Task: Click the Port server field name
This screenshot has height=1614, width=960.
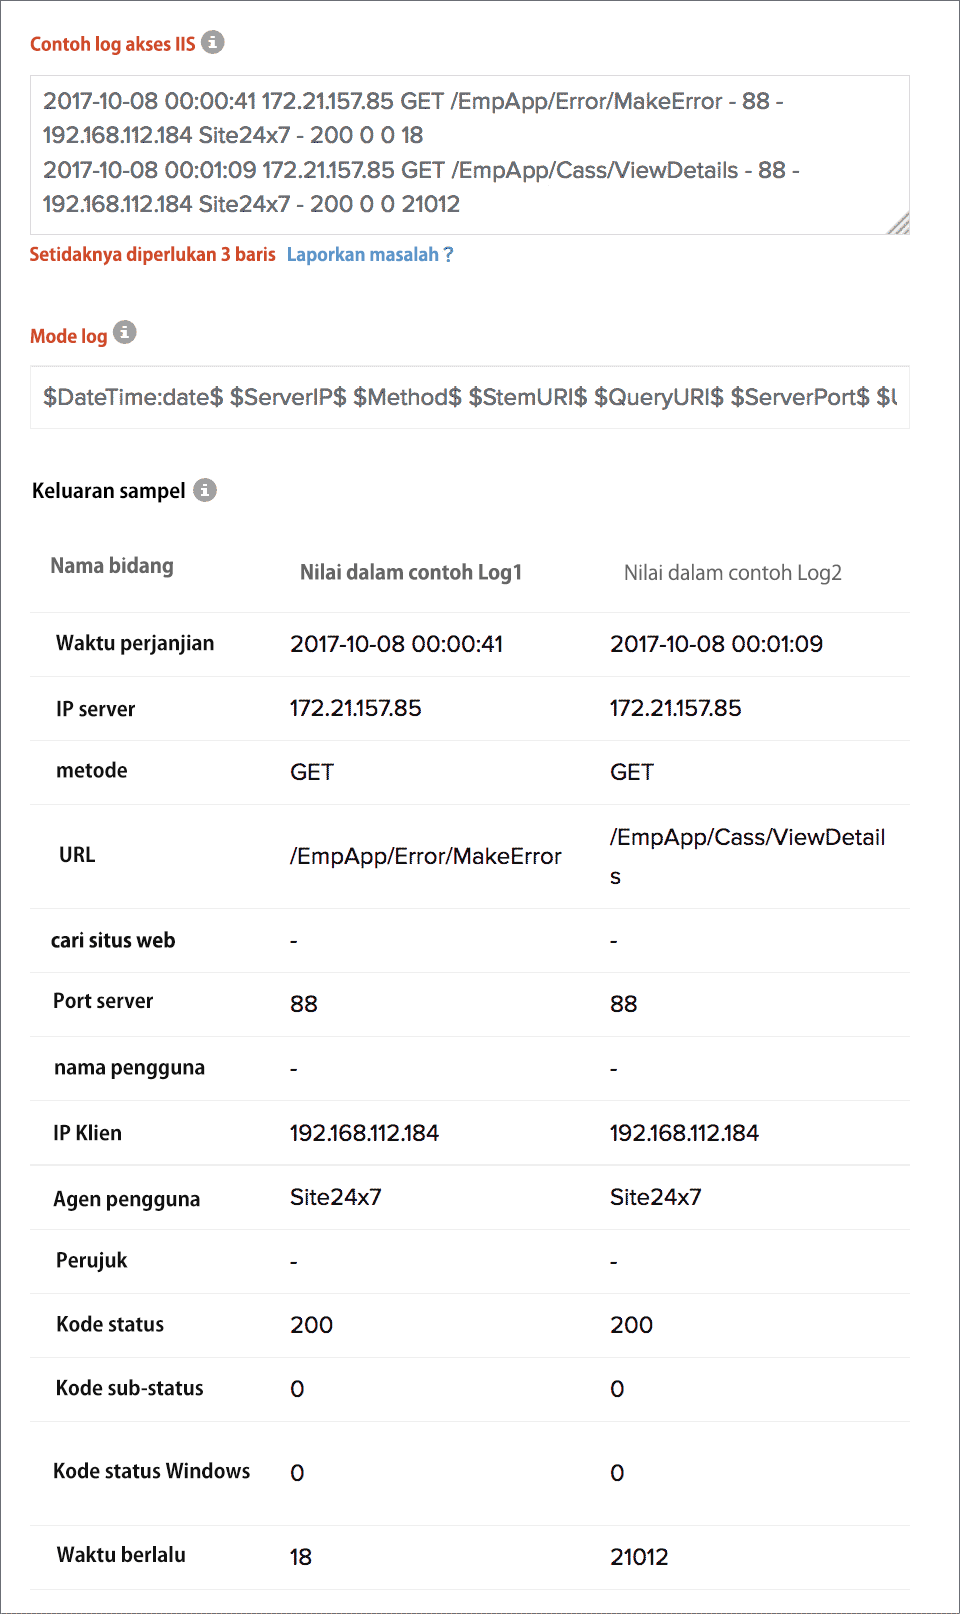Action: coord(103,1001)
